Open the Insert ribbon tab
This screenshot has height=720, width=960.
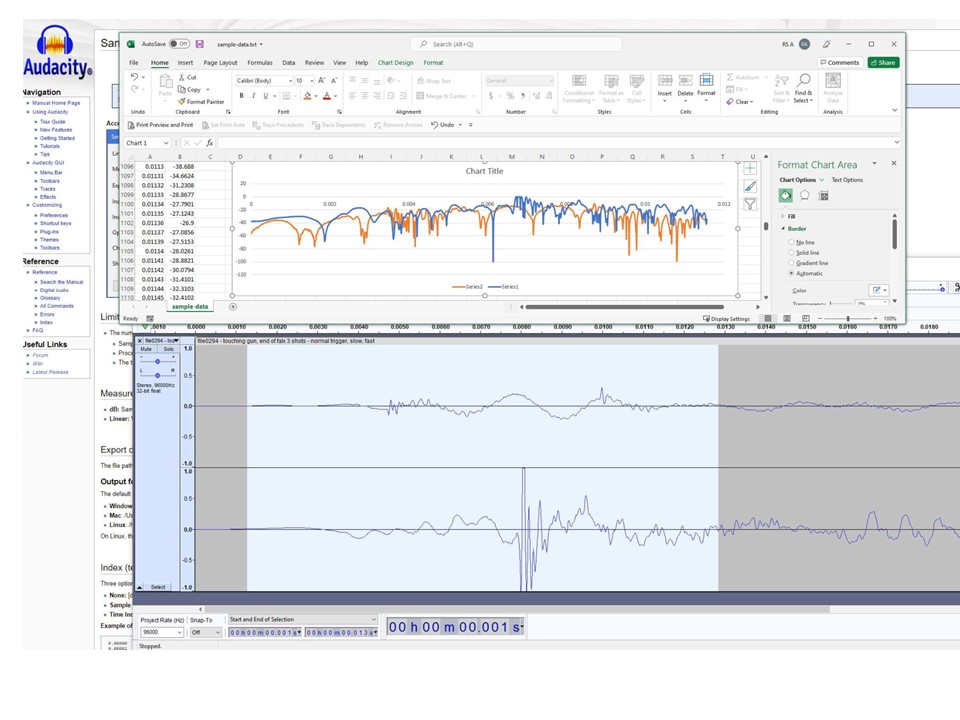pyautogui.click(x=185, y=62)
